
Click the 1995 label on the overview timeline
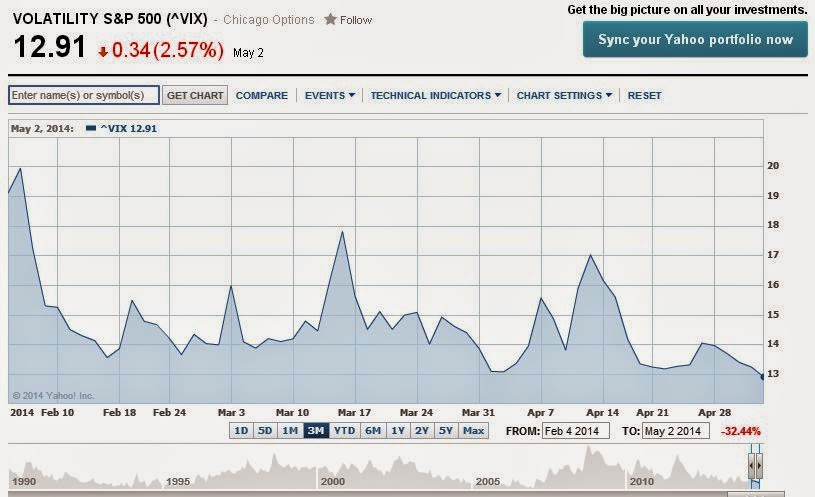click(x=178, y=481)
